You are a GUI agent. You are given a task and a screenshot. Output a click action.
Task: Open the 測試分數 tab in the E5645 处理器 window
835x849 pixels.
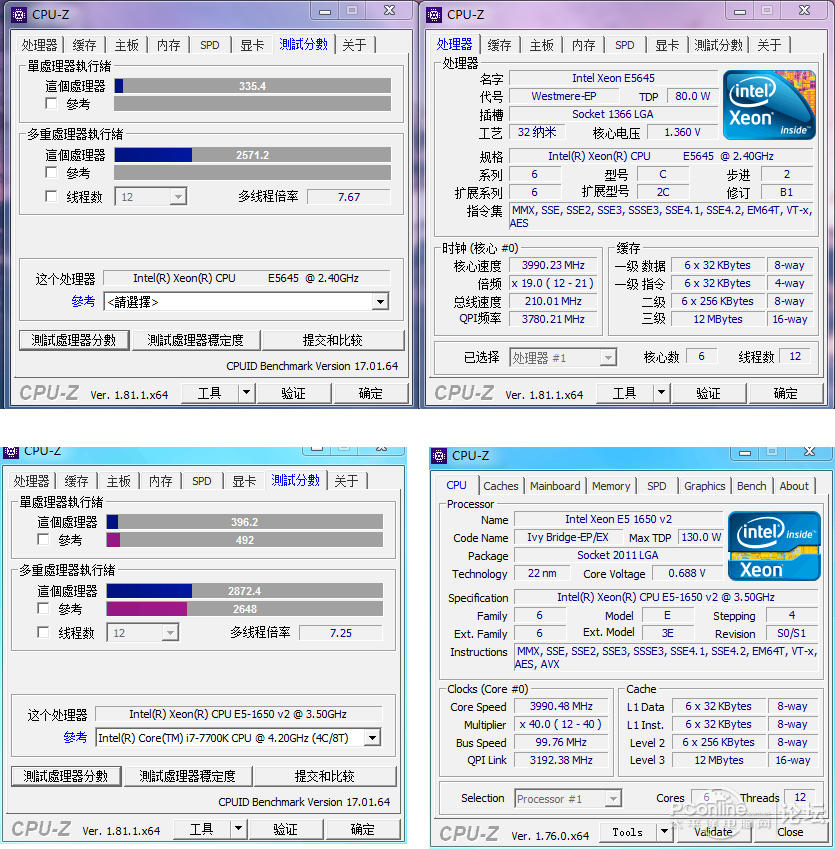coord(718,45)
